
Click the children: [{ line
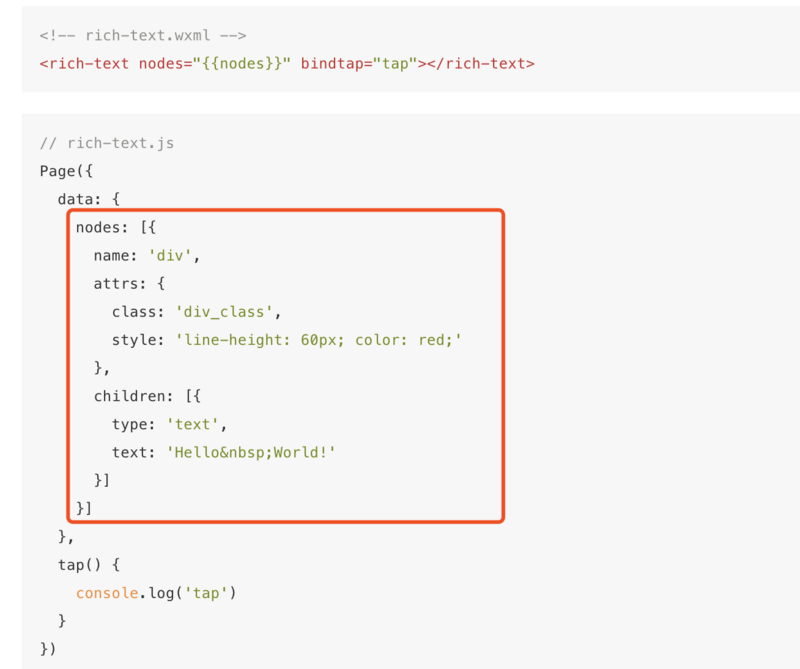[x=148, y=396]
